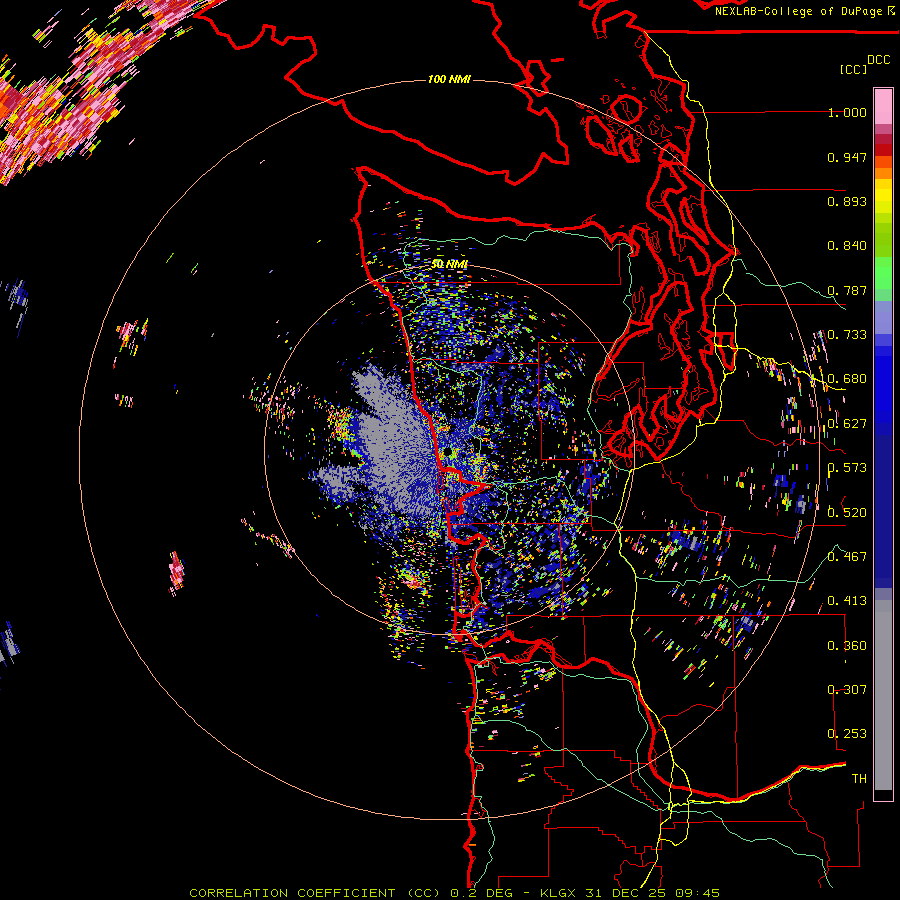Click the KLGX station identifier
900x900 pixels.
tap(559, 893)
